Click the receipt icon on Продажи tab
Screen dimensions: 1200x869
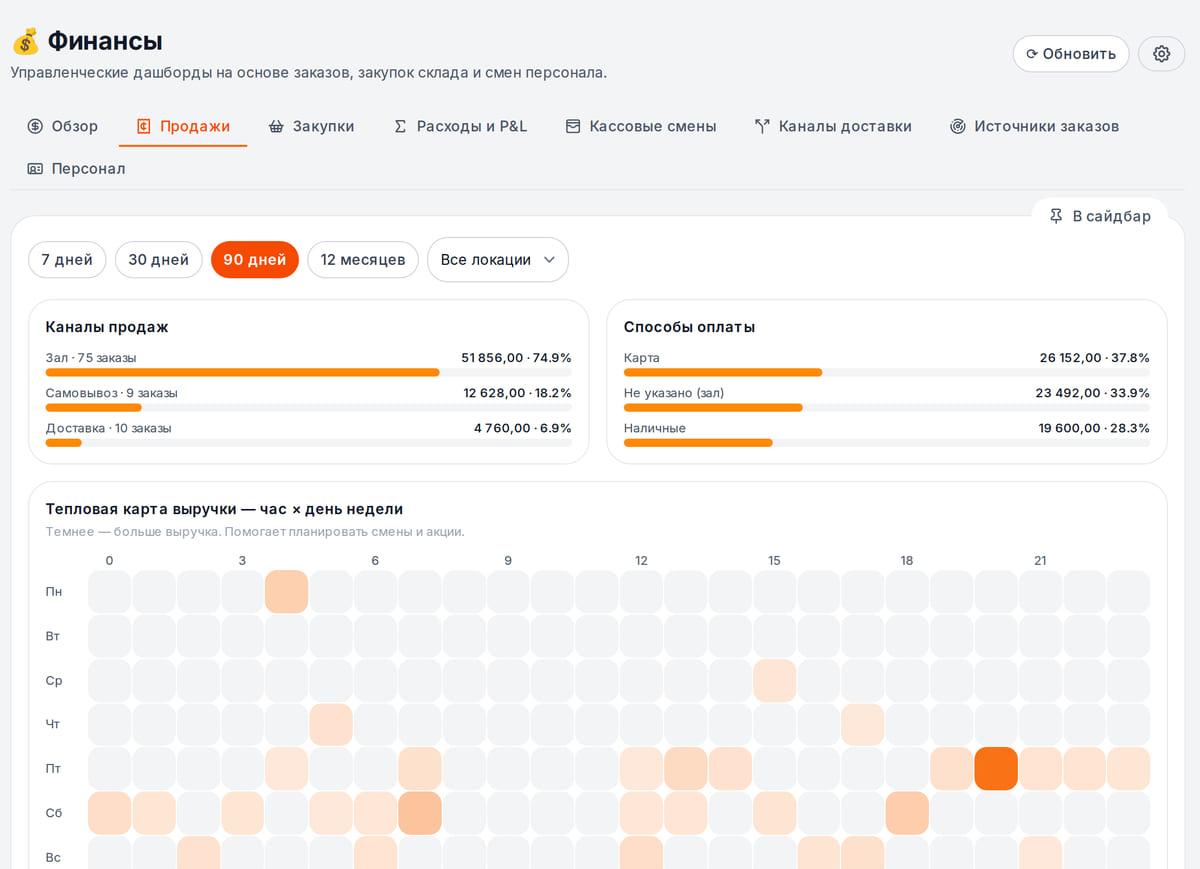tap(143, 126)
